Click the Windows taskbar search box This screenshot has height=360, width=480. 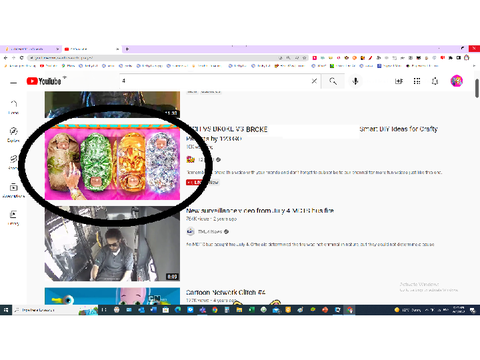coord(55,310)
